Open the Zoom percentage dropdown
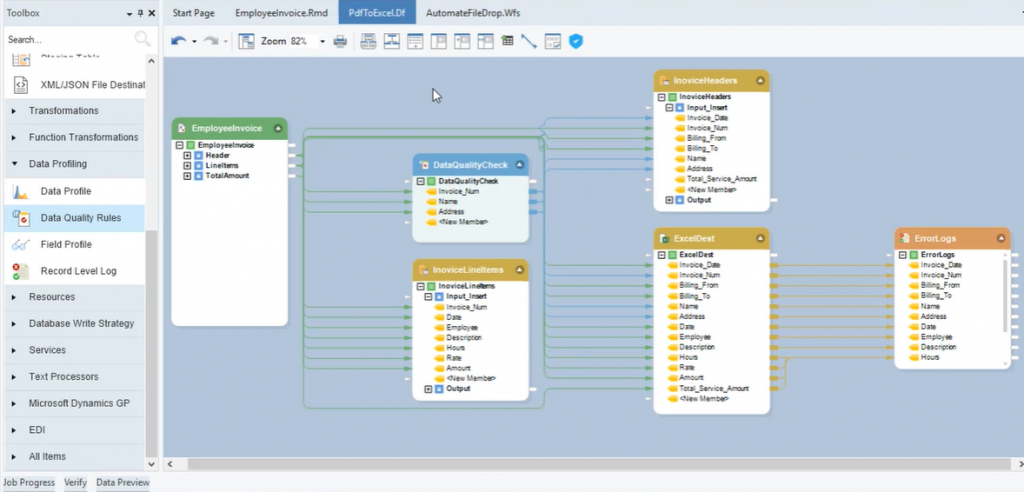 tap(322, 42)
